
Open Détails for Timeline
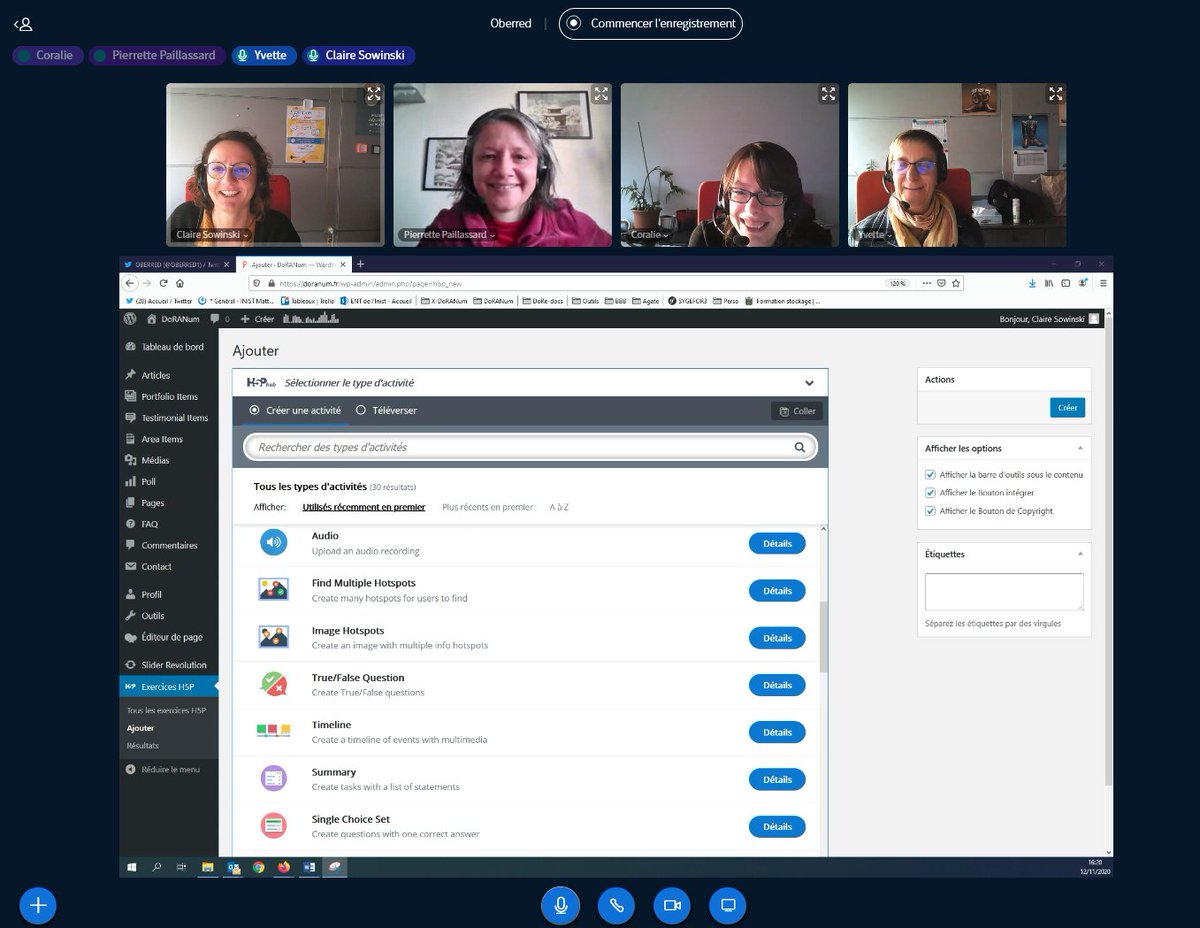pos(777,732)
